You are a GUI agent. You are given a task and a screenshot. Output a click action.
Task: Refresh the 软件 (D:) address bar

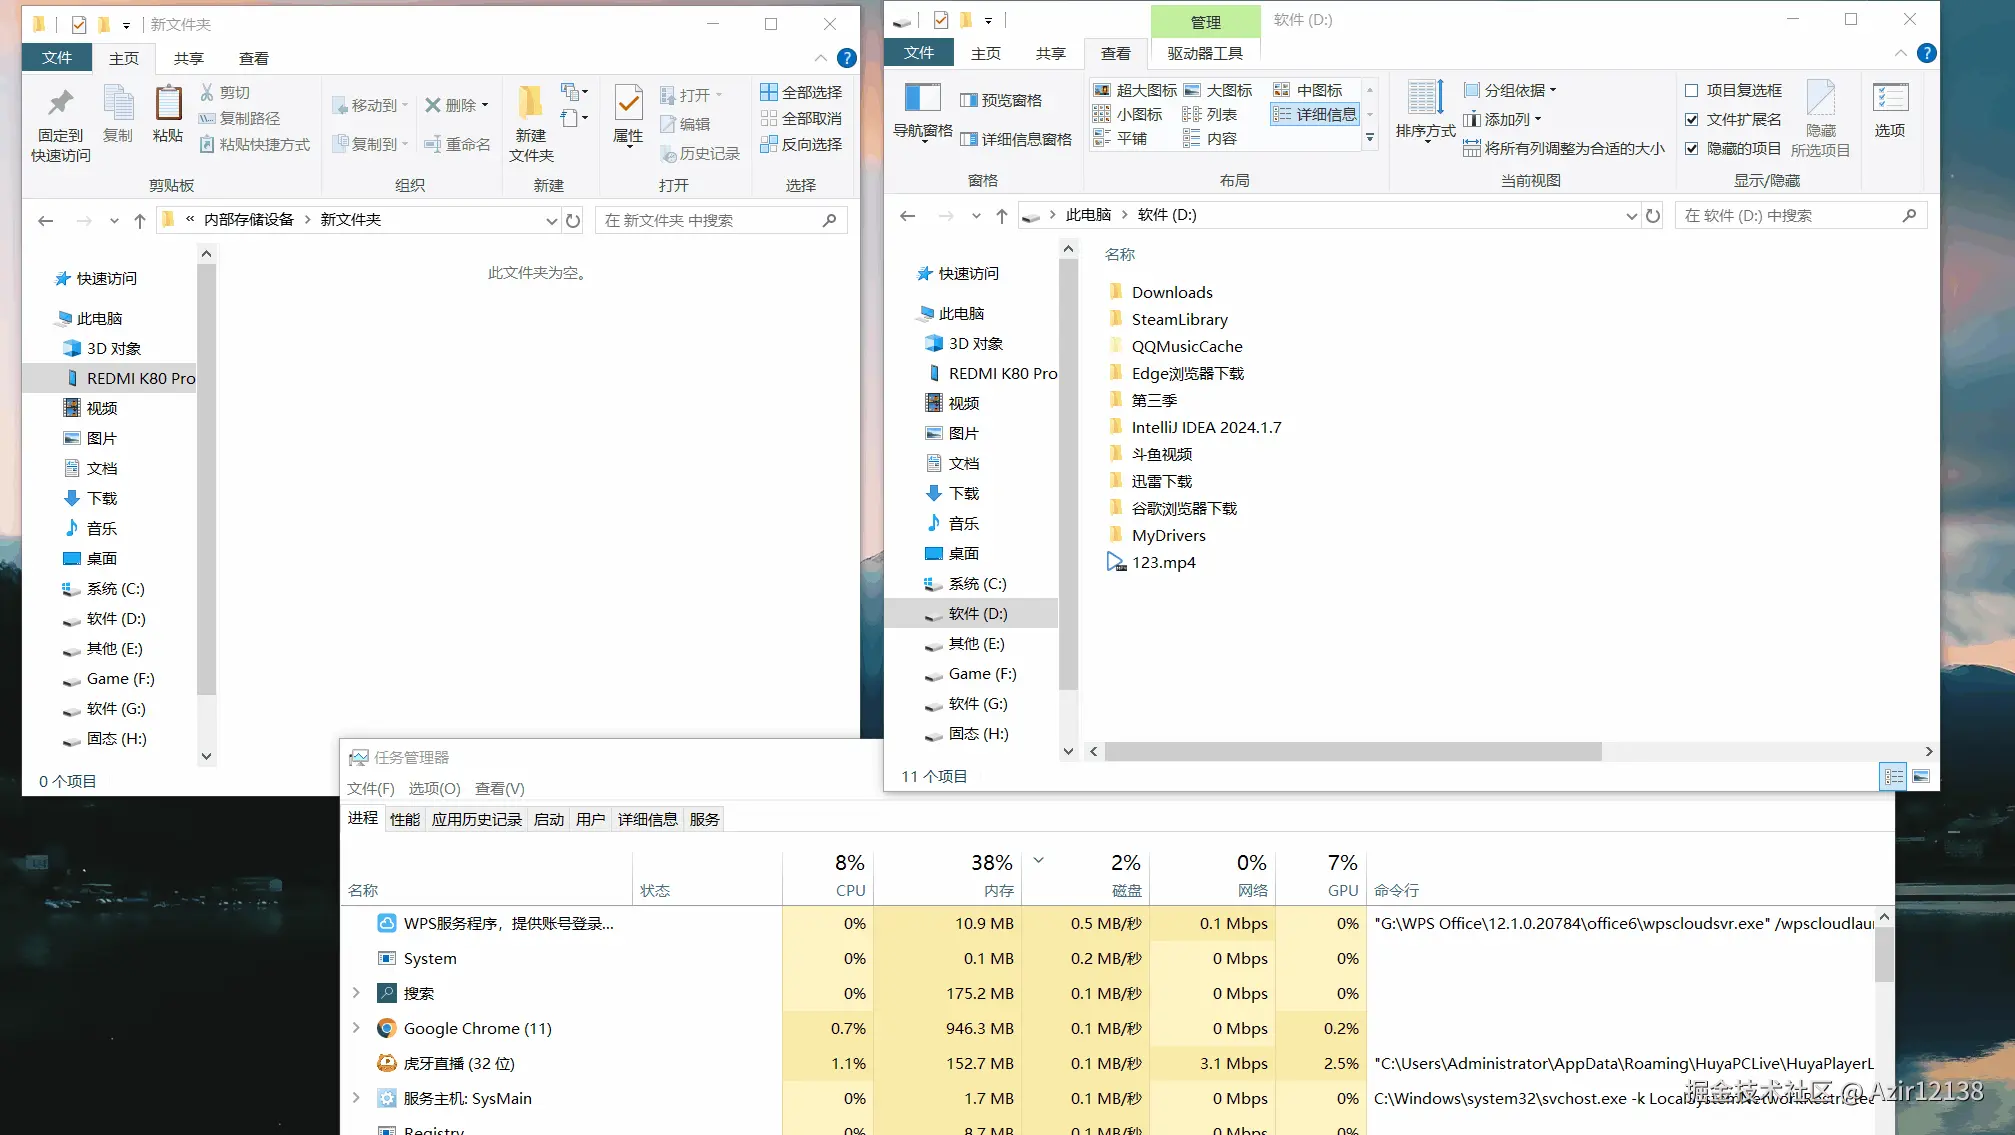tap(1653, 216)
